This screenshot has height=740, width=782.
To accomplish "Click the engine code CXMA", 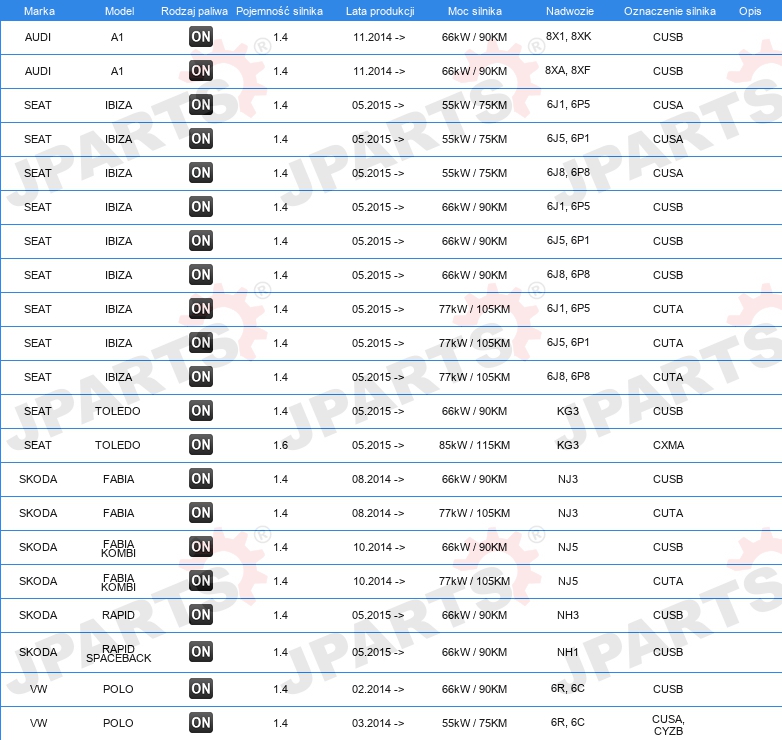I will [x=668, y=445].
